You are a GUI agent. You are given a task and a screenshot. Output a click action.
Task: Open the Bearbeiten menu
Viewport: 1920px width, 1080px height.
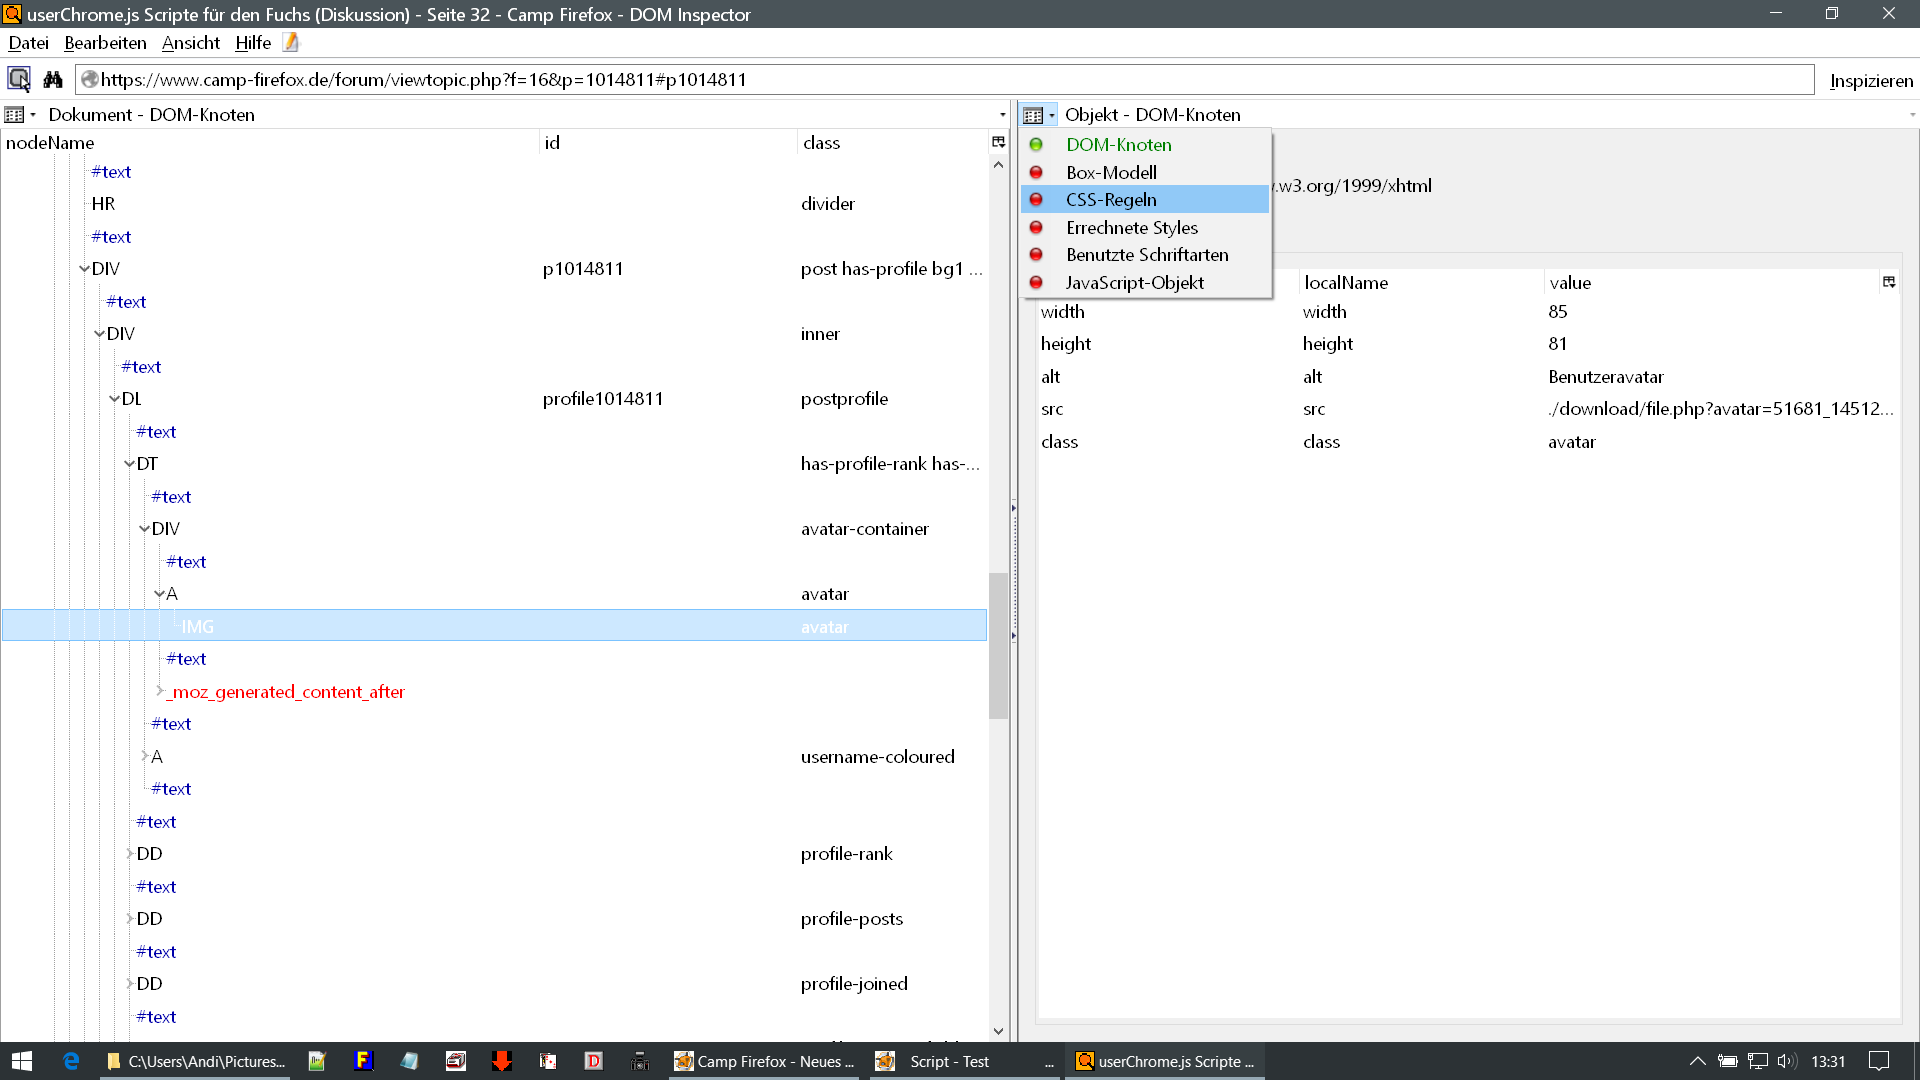(x=105, y=43)
